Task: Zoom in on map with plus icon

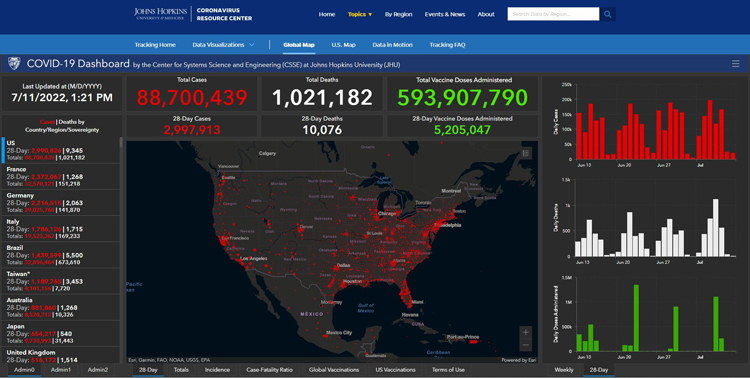Action: (525, 332)
